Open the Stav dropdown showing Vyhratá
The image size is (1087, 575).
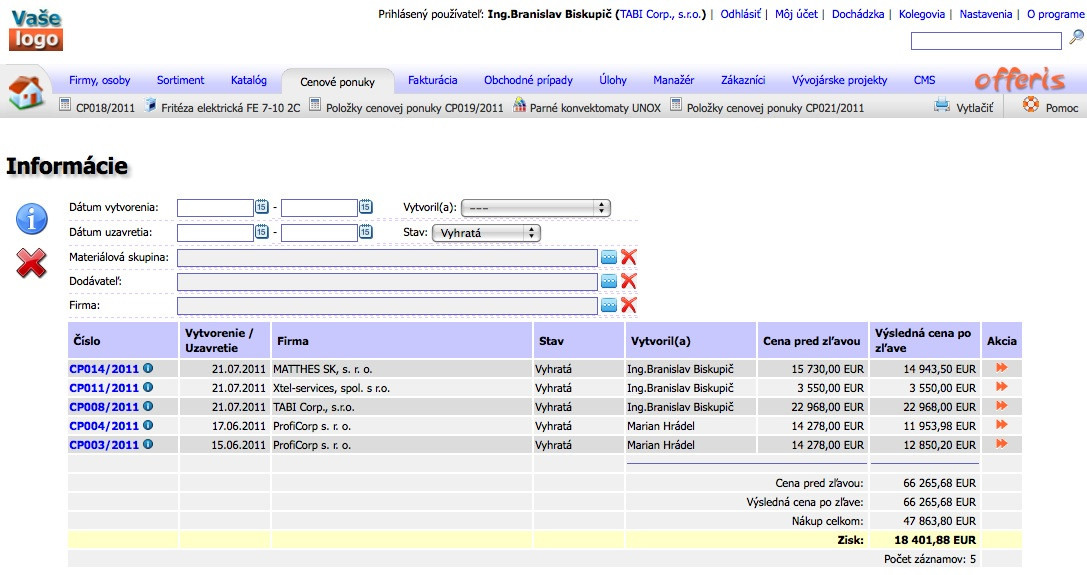point(486,233)
